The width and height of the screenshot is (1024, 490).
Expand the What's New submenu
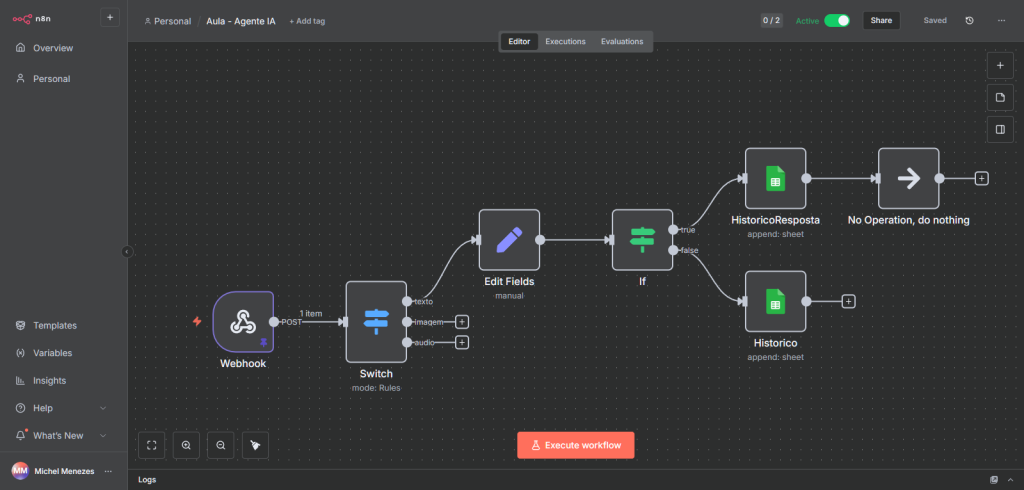pyautogui.click(x=103, y=436)
